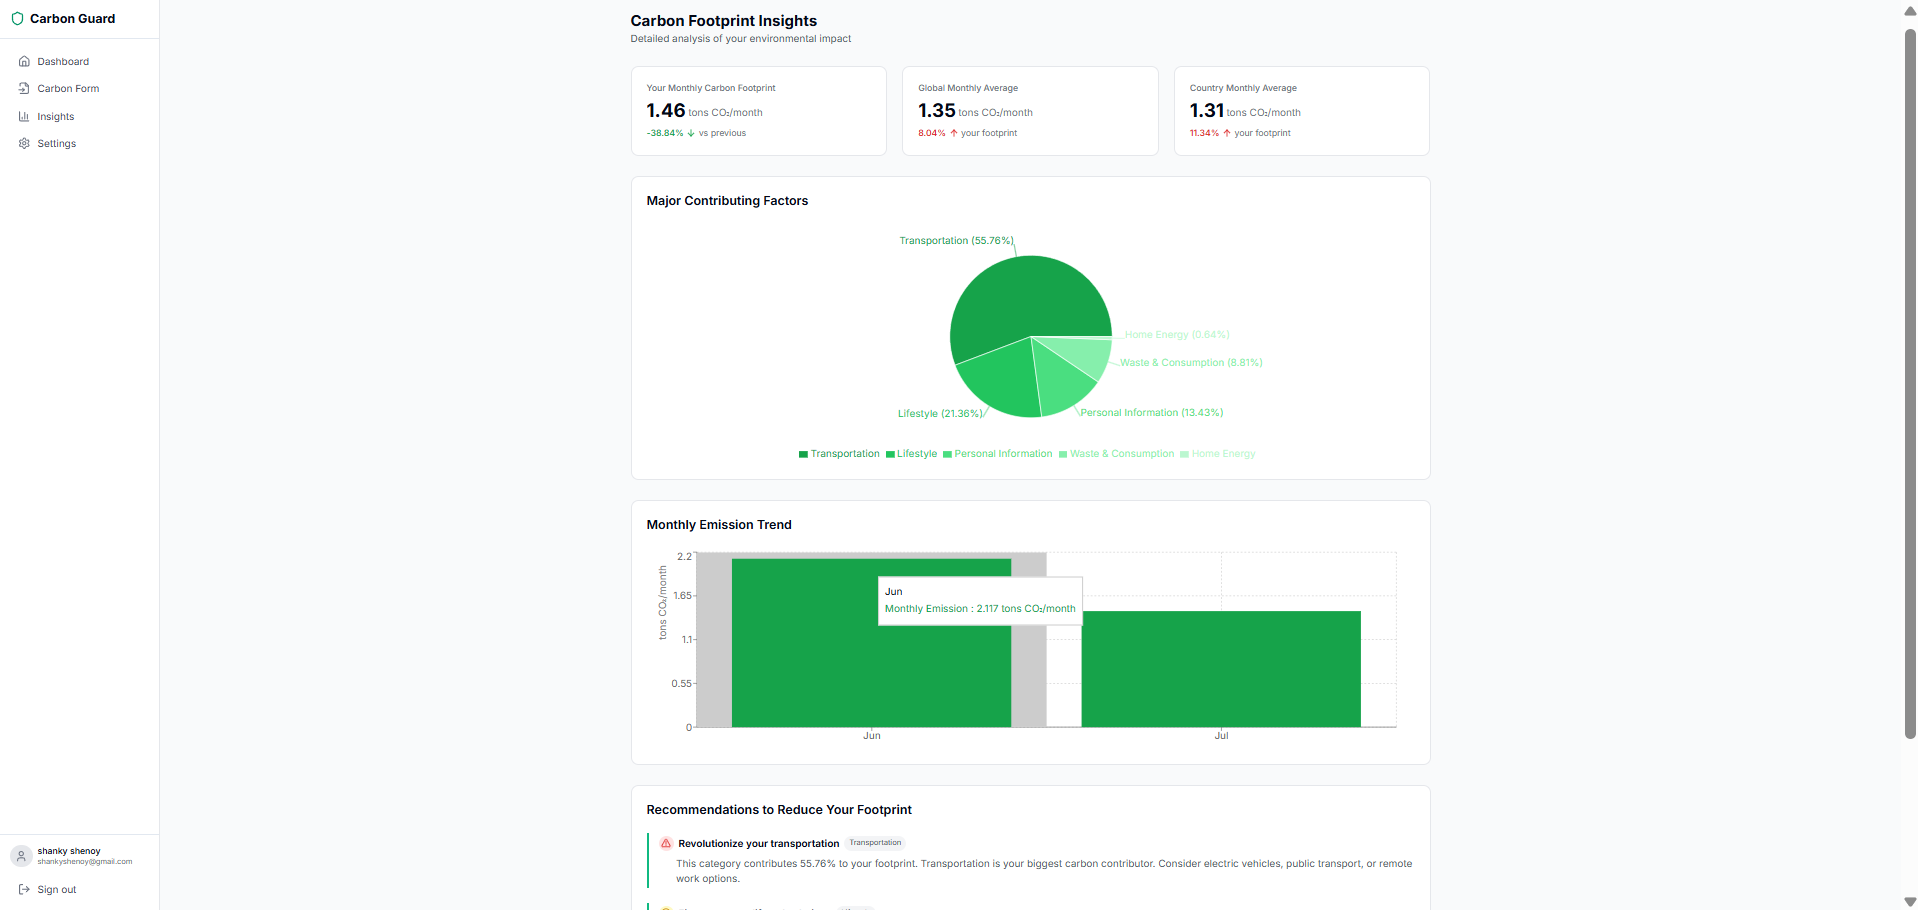Screen dimensions: 1918x910
Task: Click the "1.35" global average value
Action: (x=937, y=111)
